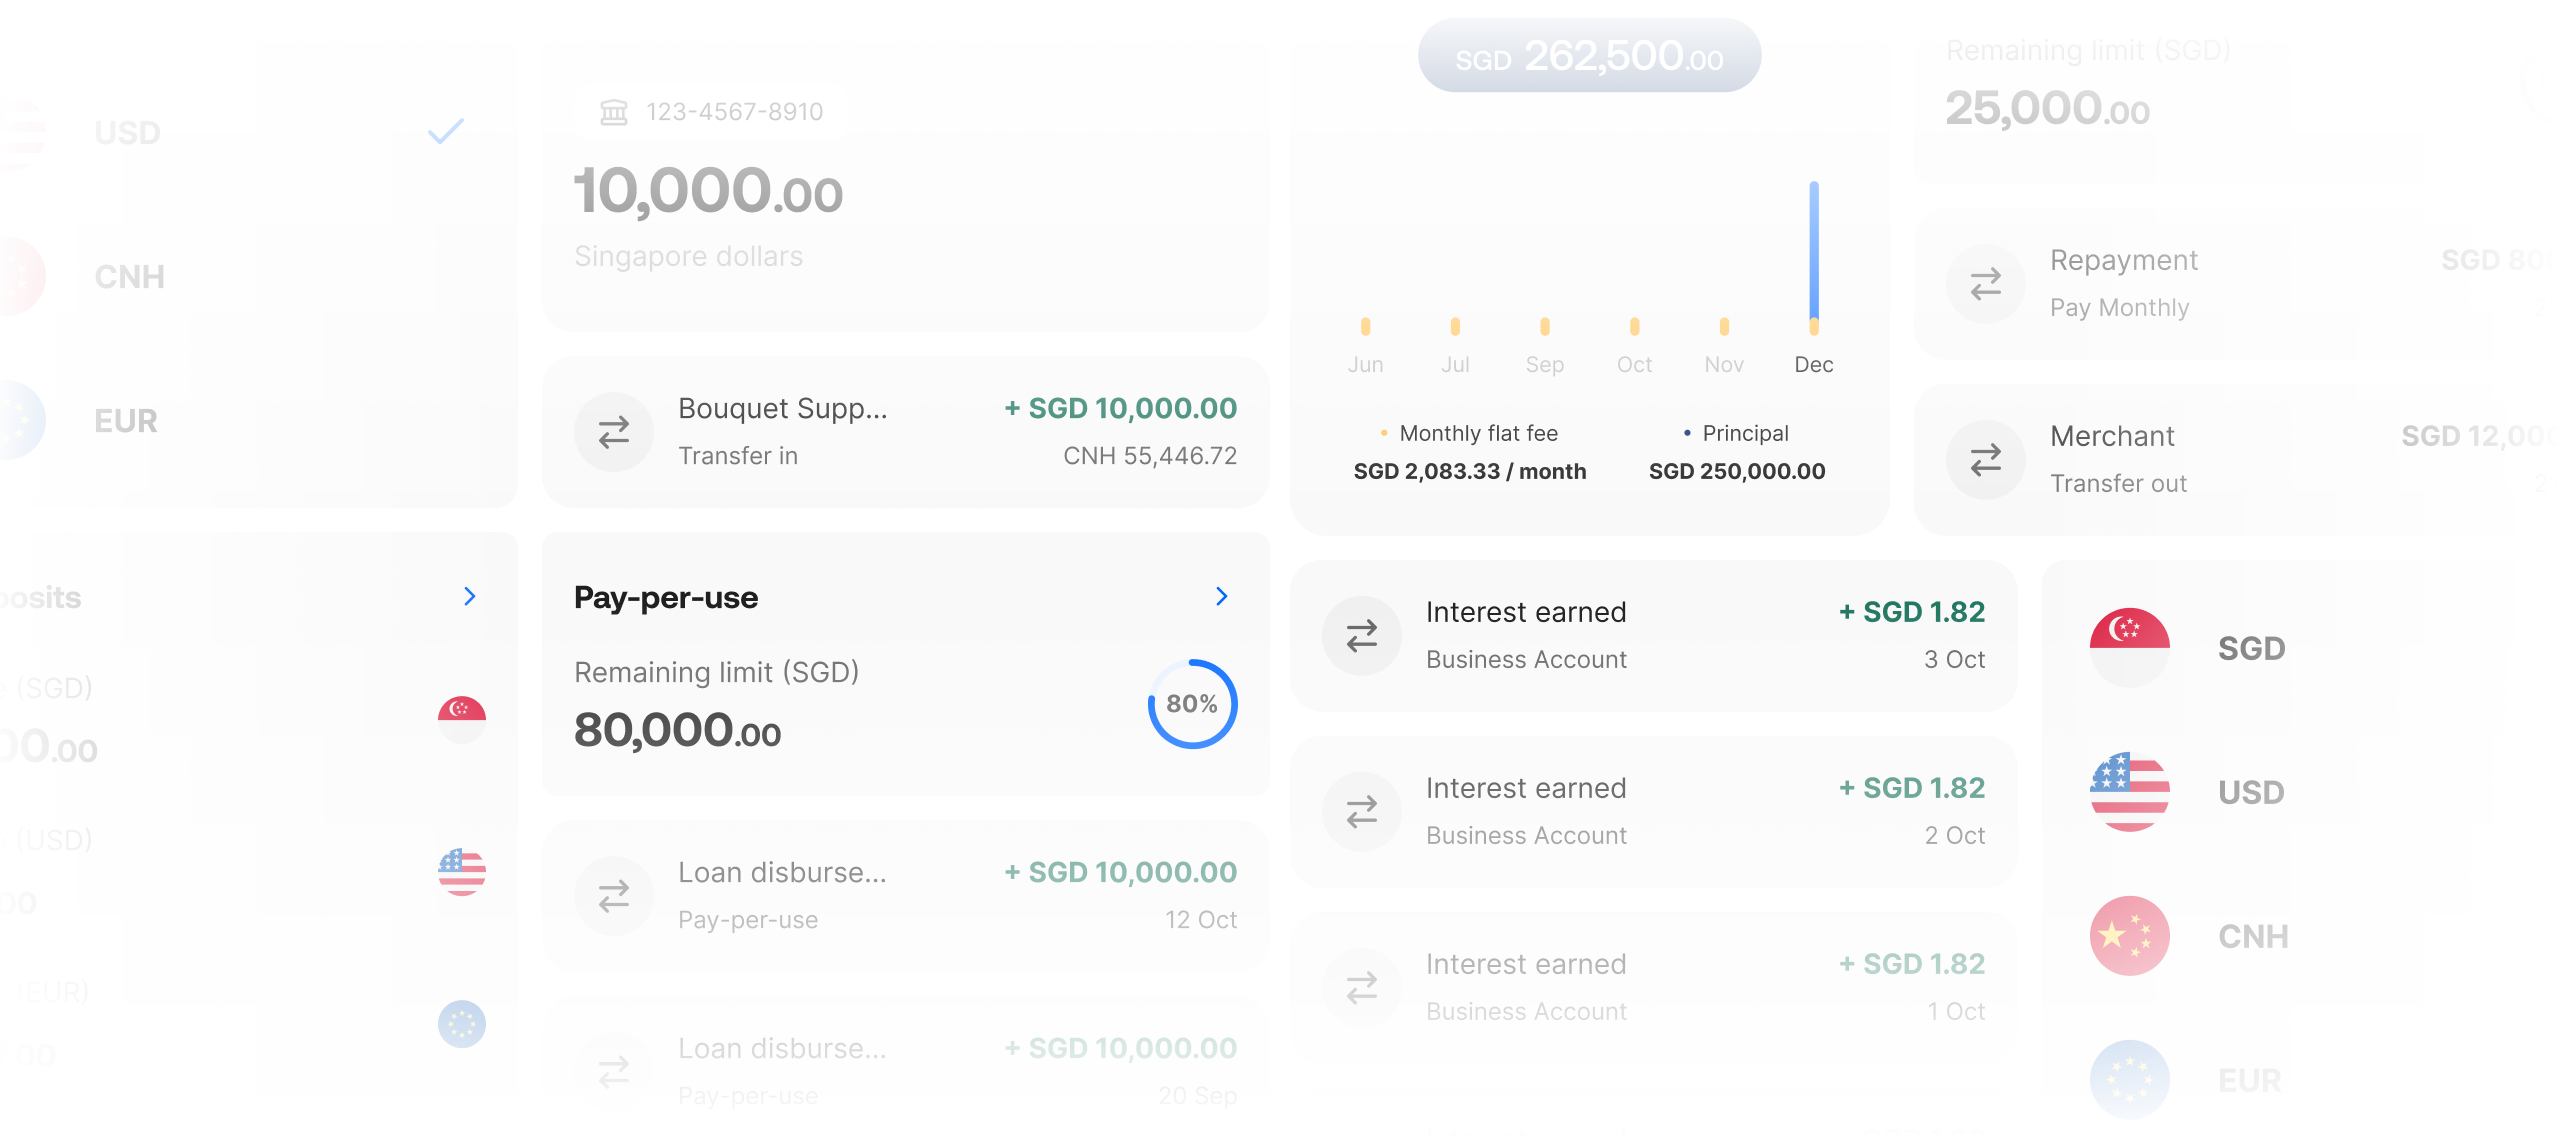Click the Singapore flag icon beside SGD
The image size is (2560, 1140).
pyautogui.click(x=2129, y=647)
